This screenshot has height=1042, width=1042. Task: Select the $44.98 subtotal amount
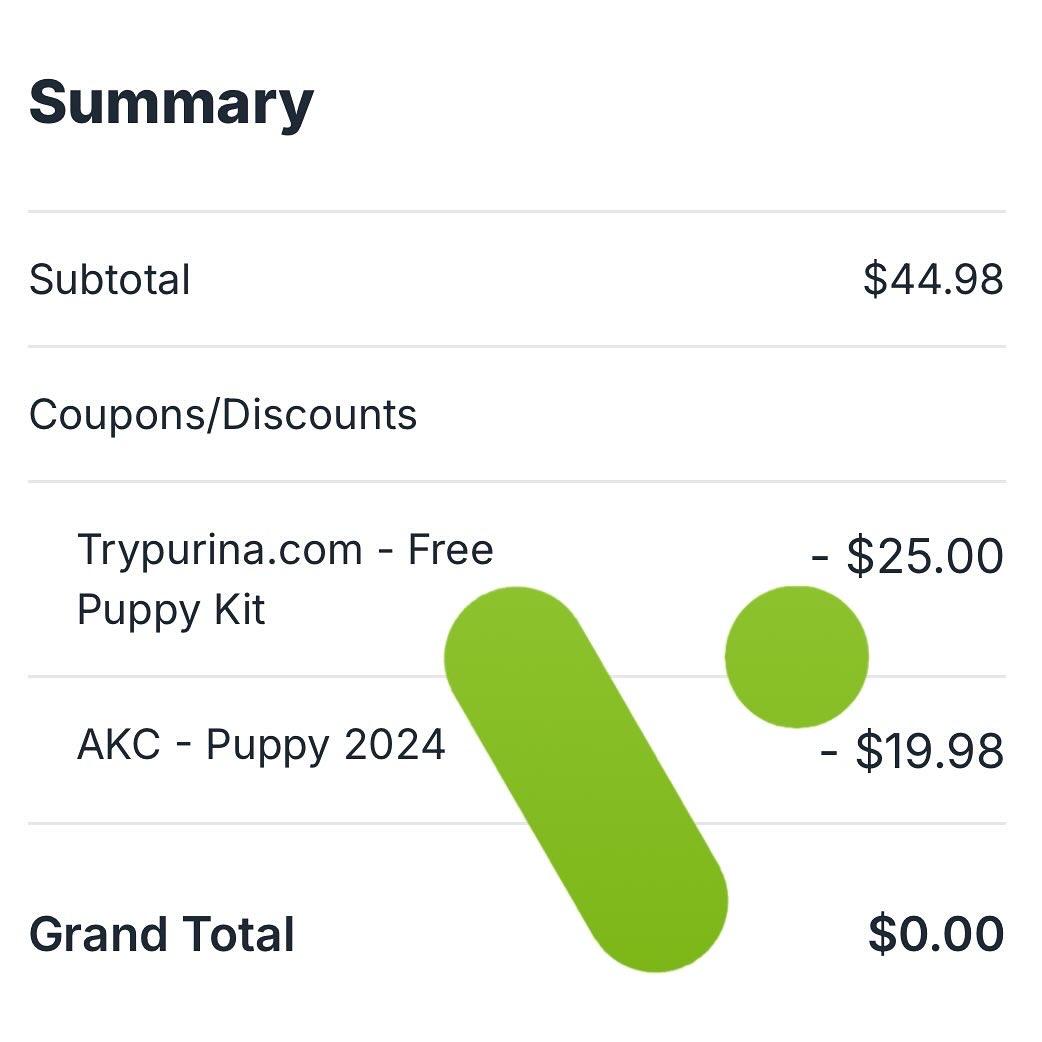click(933, 279)
